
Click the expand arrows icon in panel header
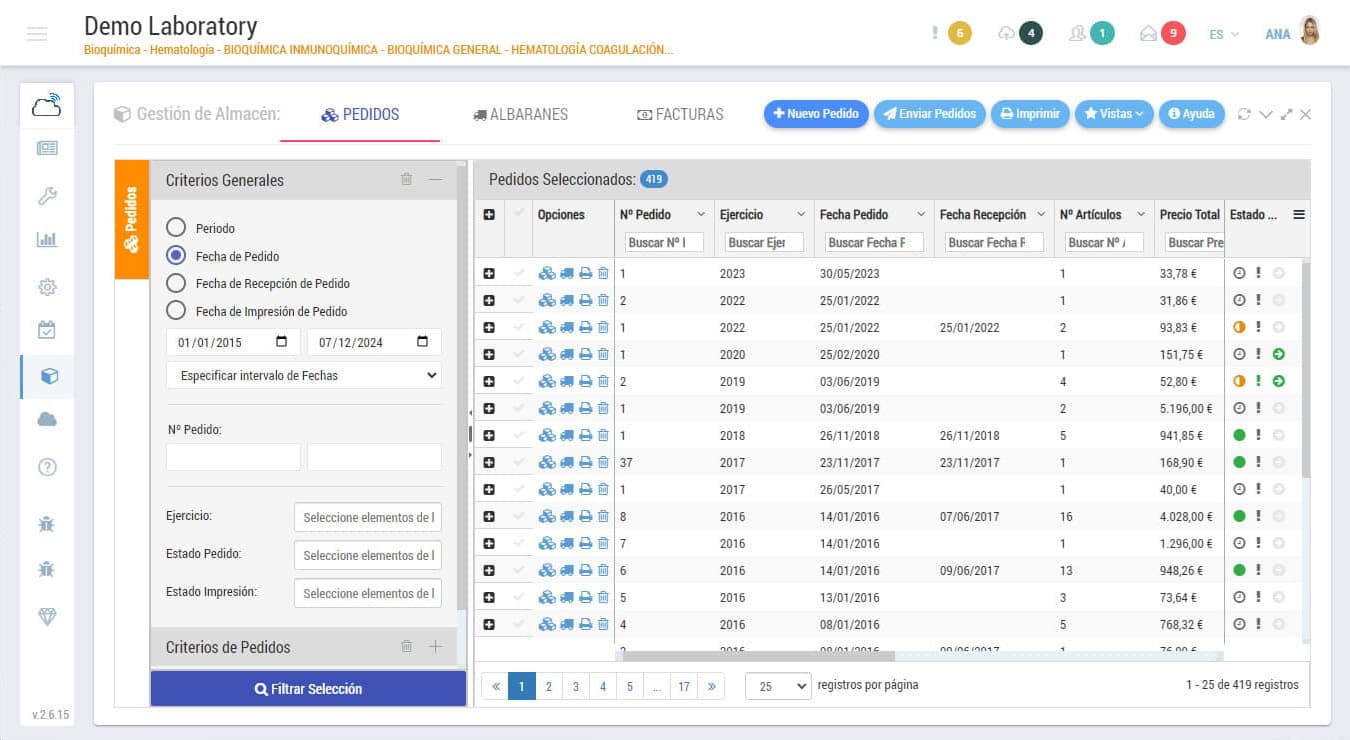point(1286,114)
